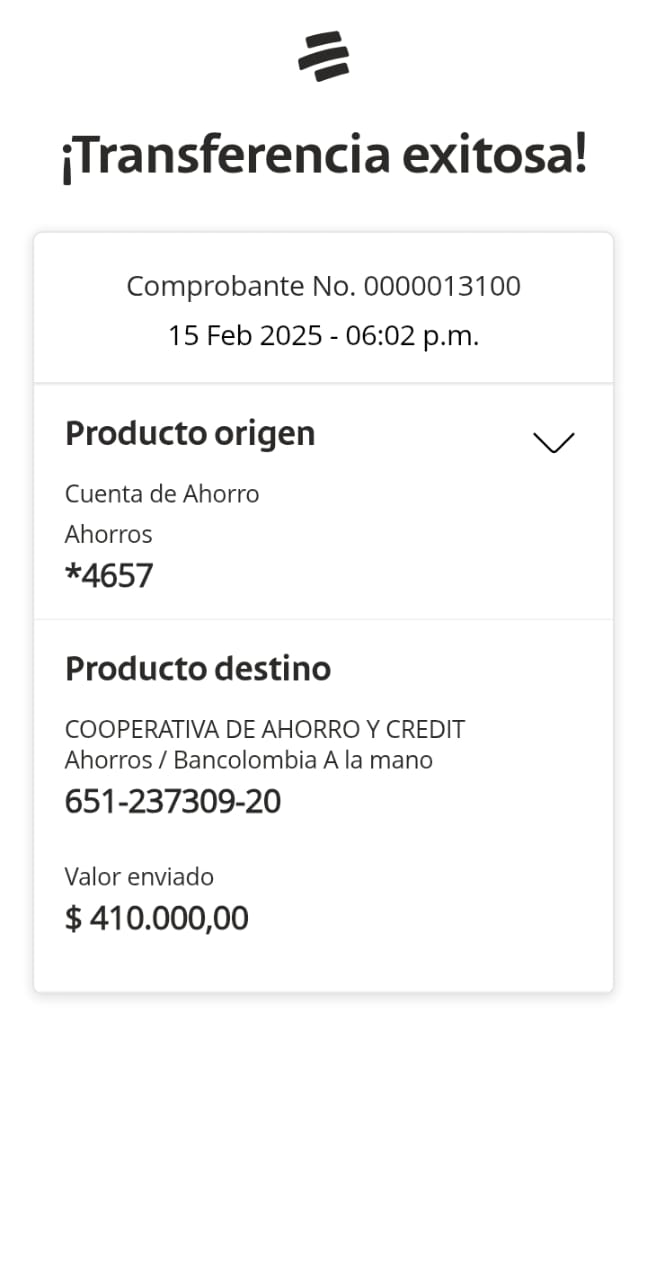The height and width of the screenshot is (1280, 647).
Task: Collapse the Producto origen chevron
Action: [x=553, y=442]
